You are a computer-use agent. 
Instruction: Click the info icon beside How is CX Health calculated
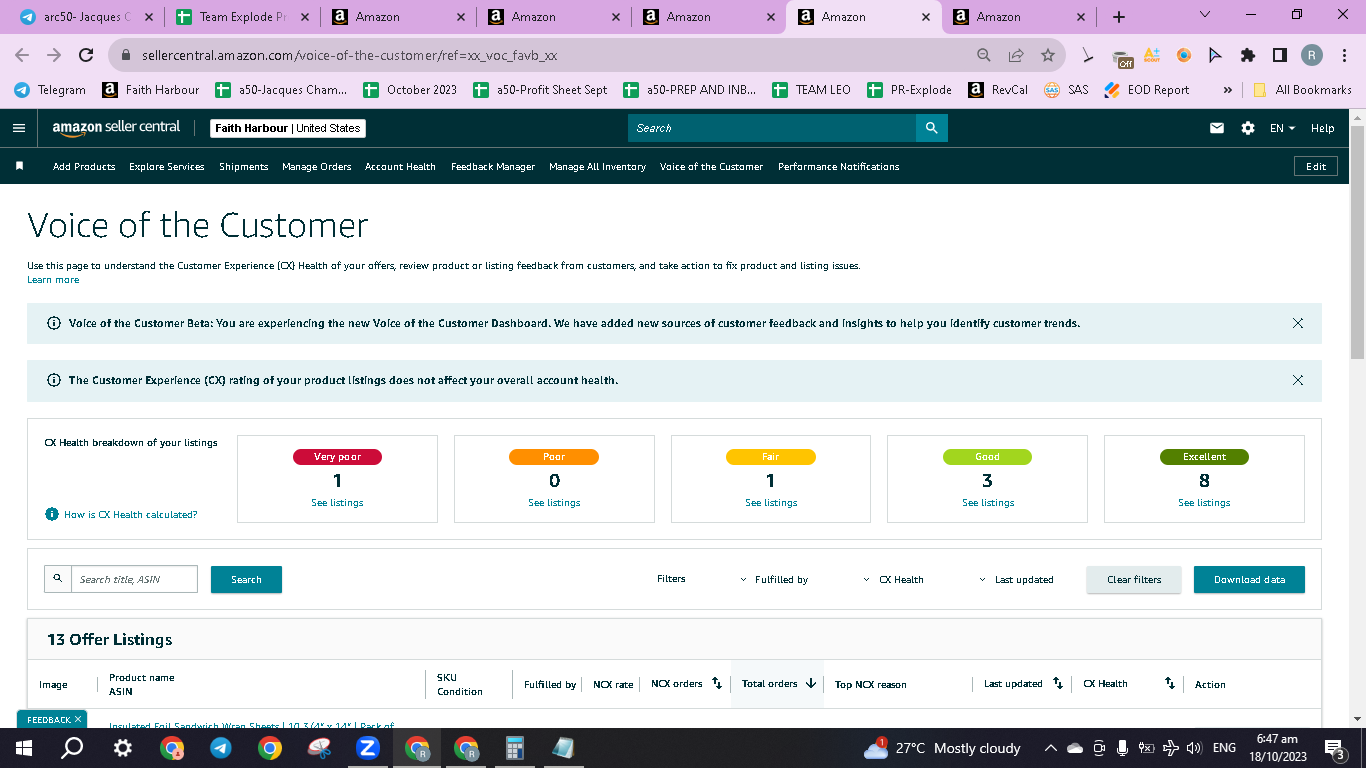tap(52, 514)
